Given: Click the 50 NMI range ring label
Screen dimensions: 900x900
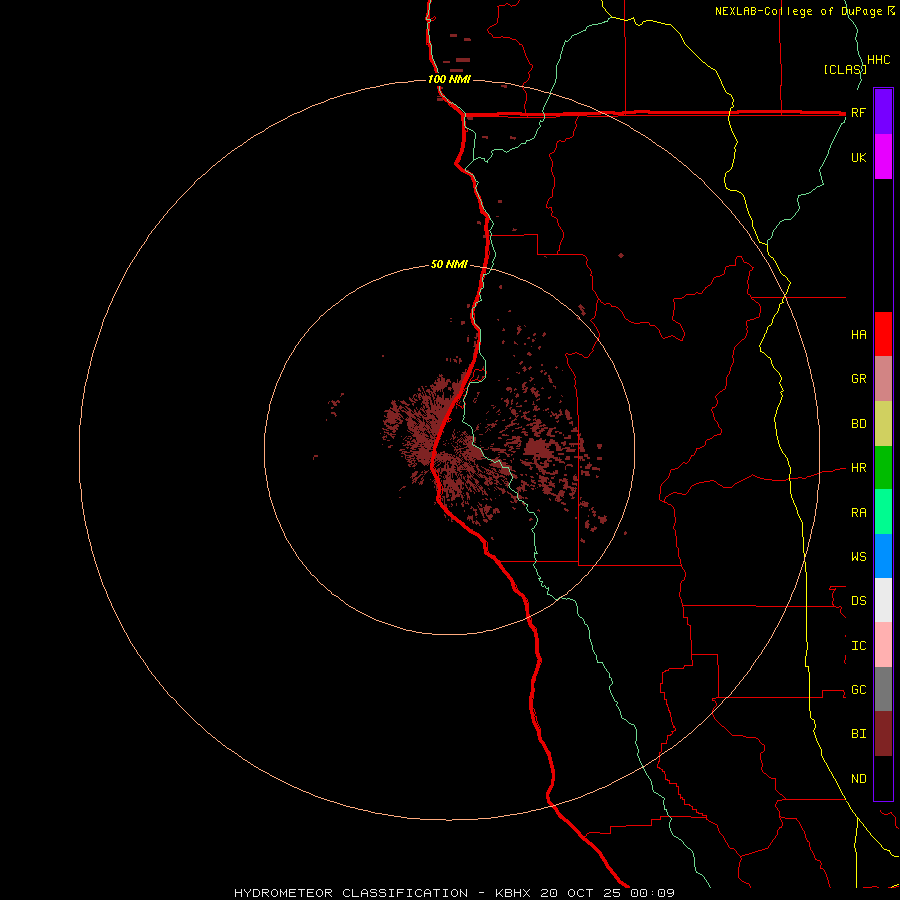Looking at the screenshot, I should coord(449,265).
